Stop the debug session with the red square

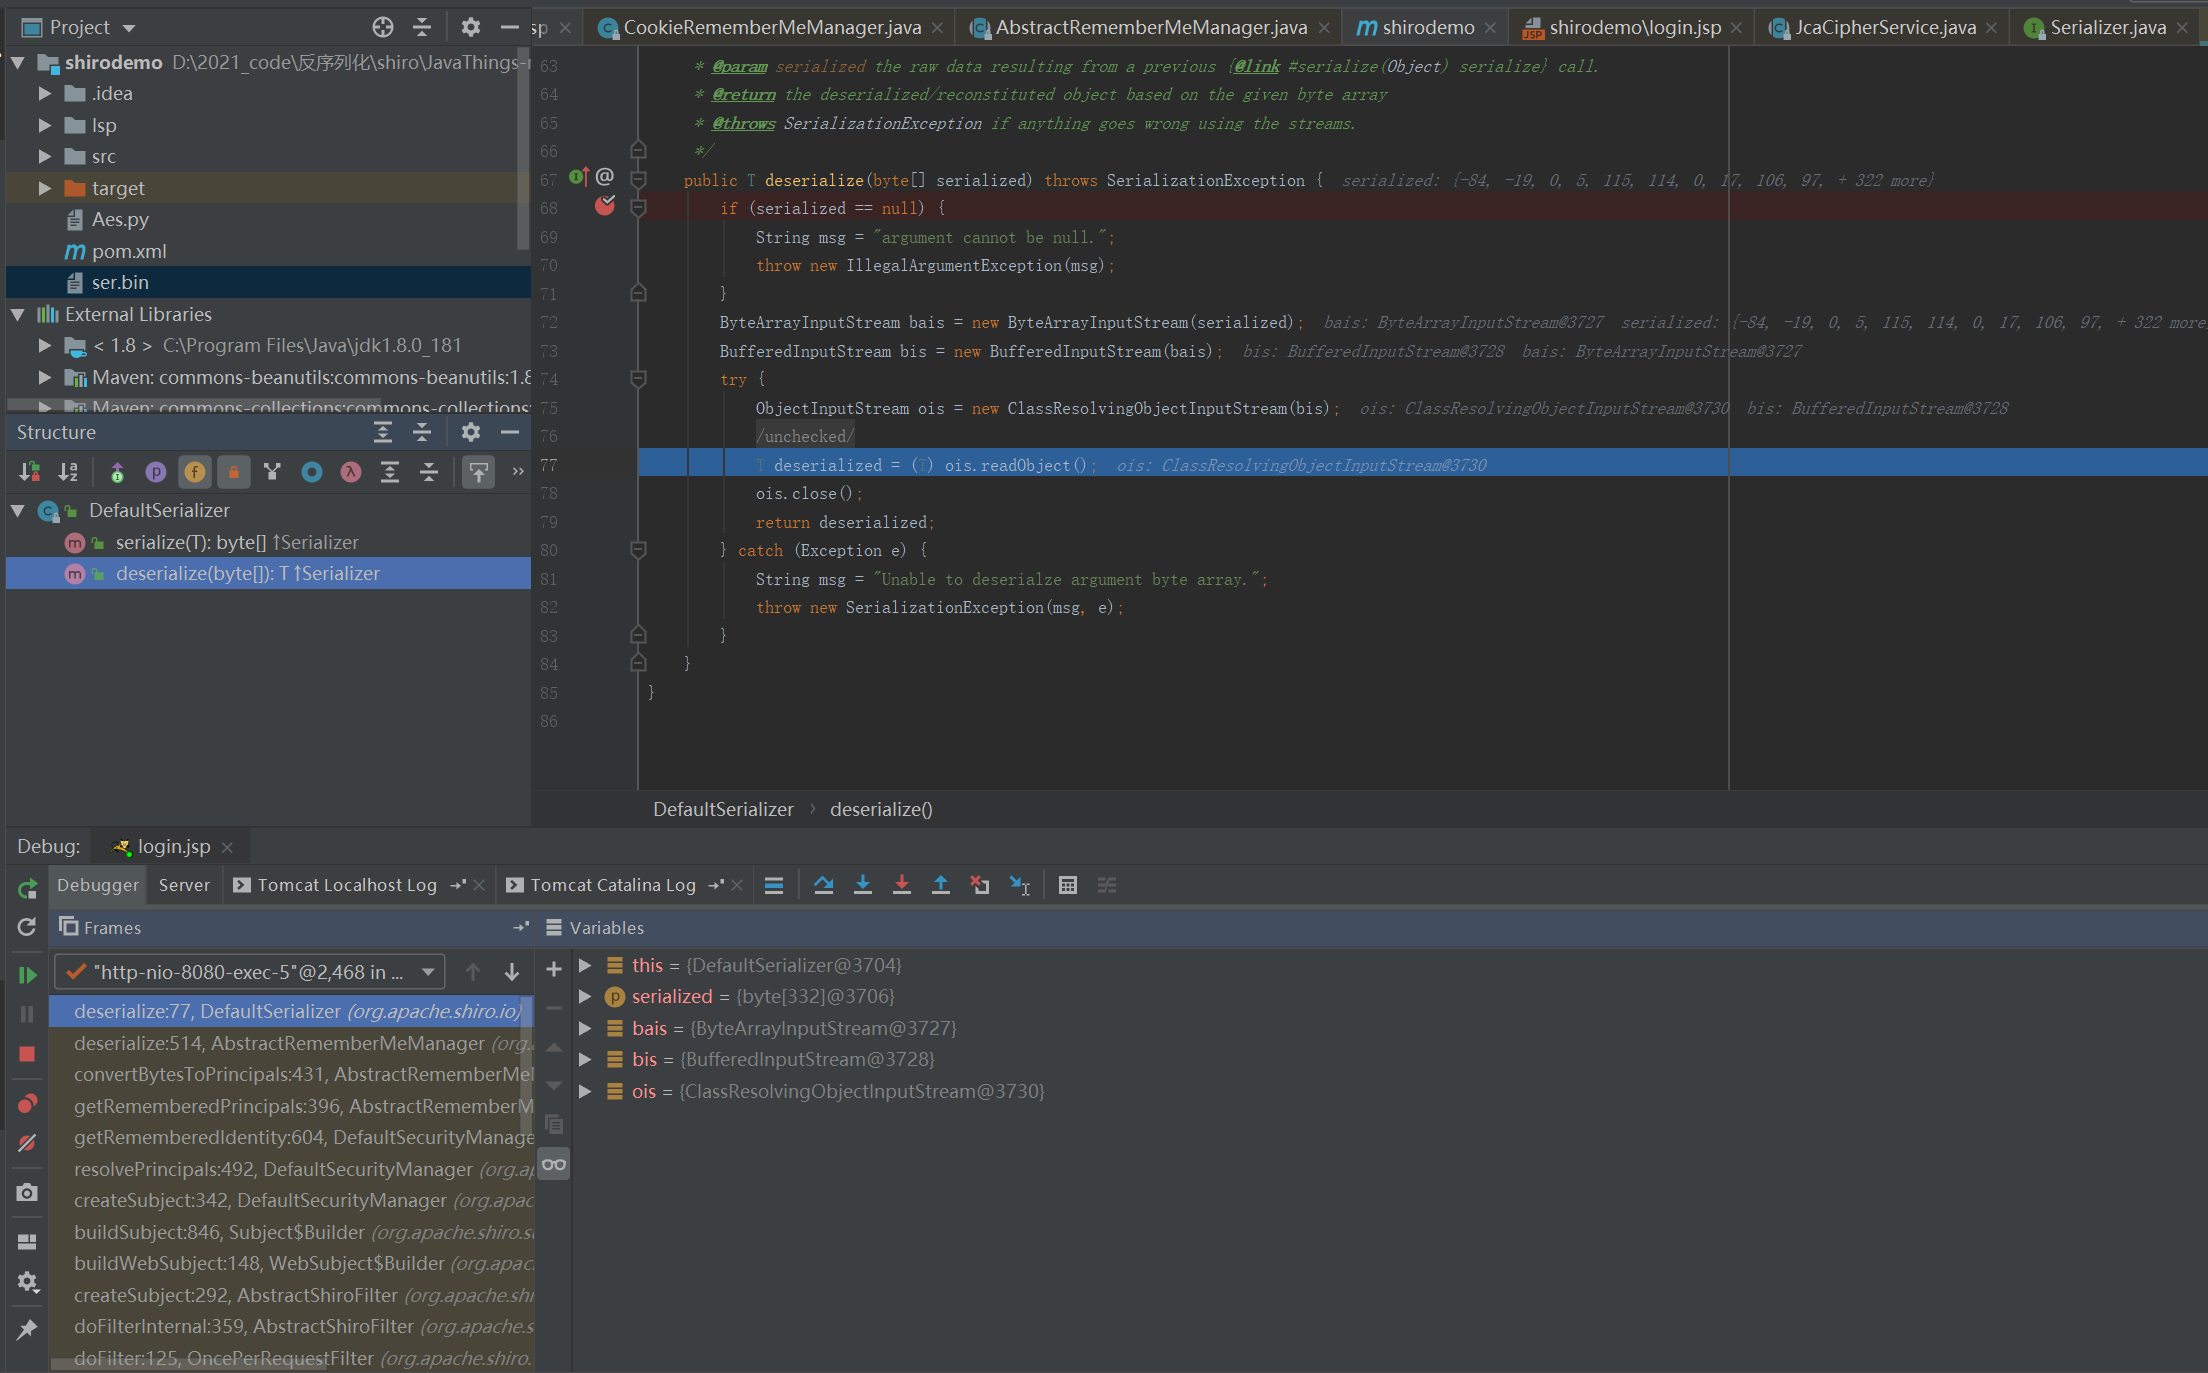(27, 1054)
